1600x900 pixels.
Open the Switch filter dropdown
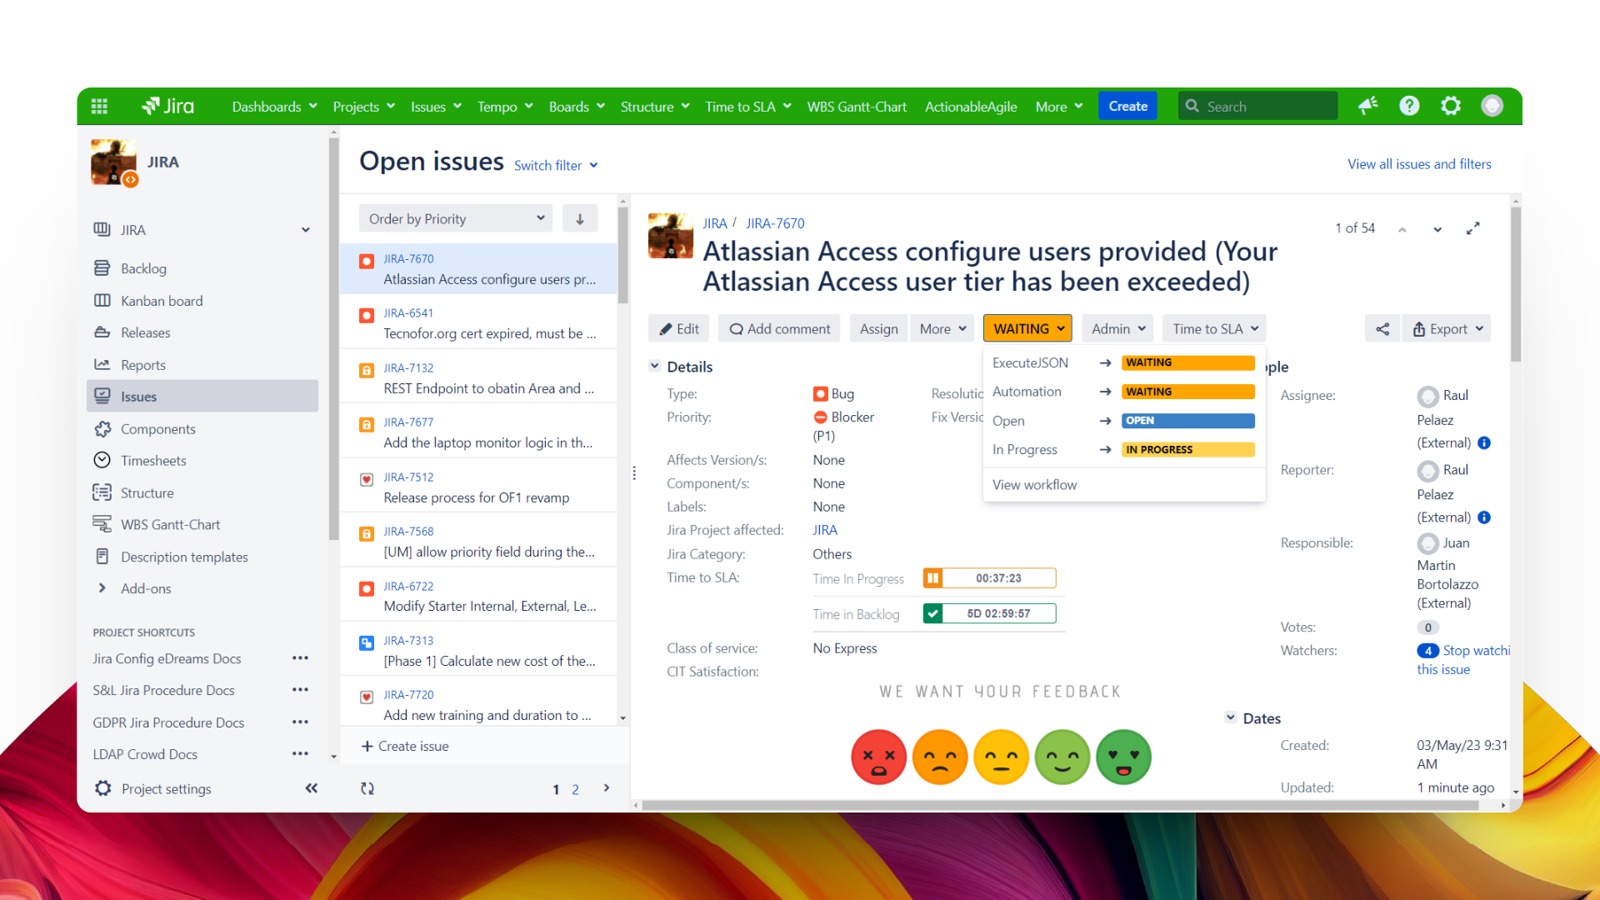[x=556, y=166]
